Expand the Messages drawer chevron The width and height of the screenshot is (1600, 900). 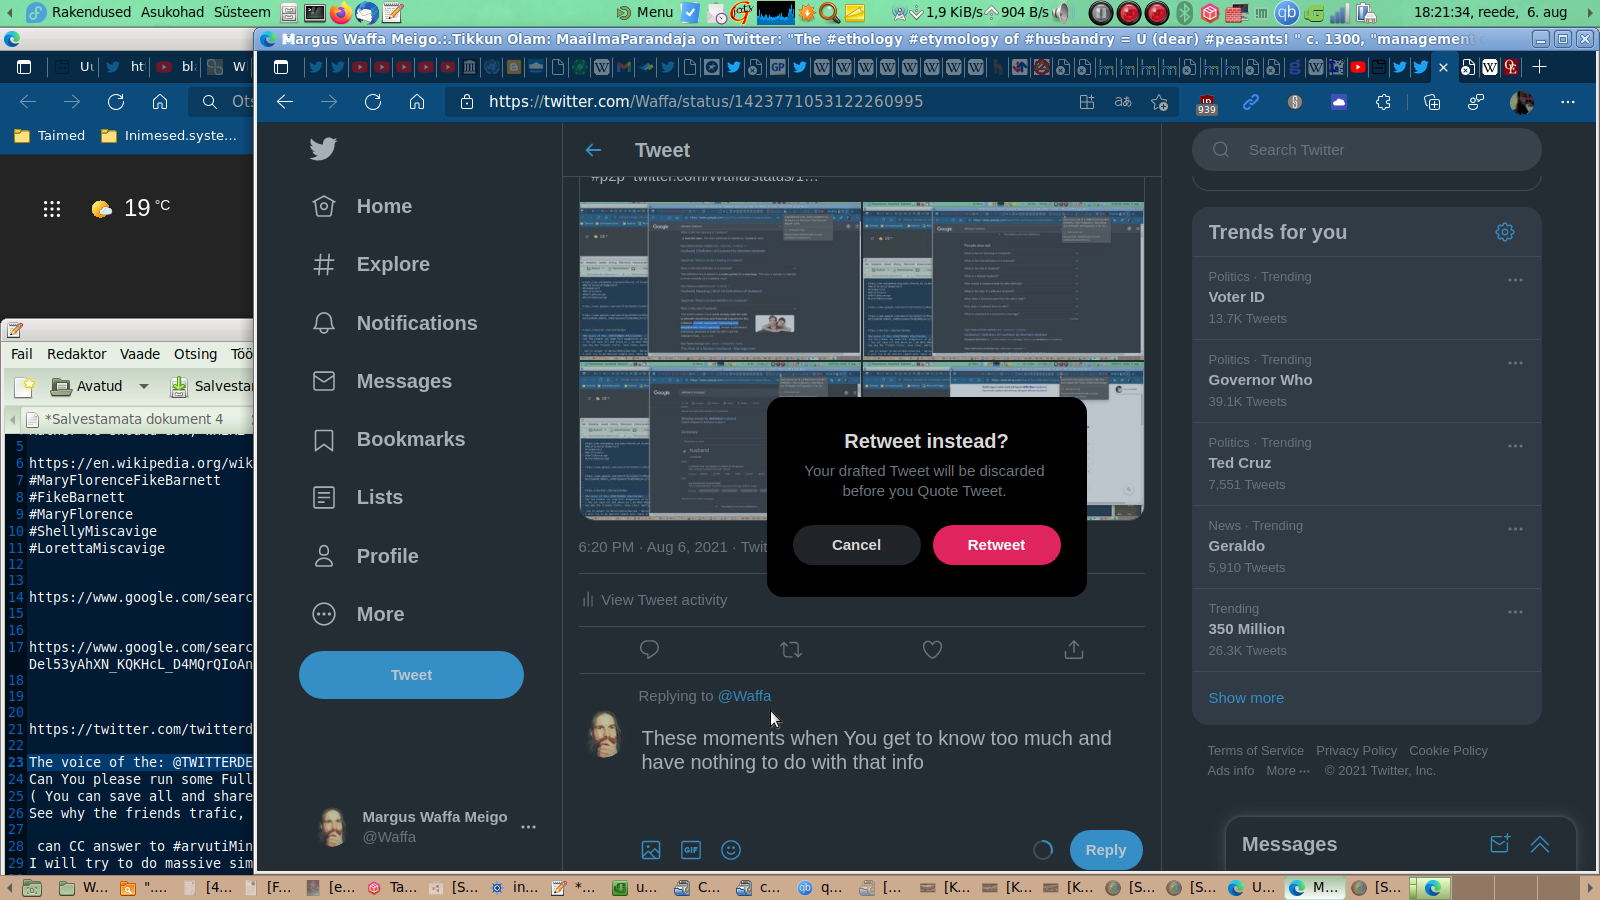coord(1540,844)
